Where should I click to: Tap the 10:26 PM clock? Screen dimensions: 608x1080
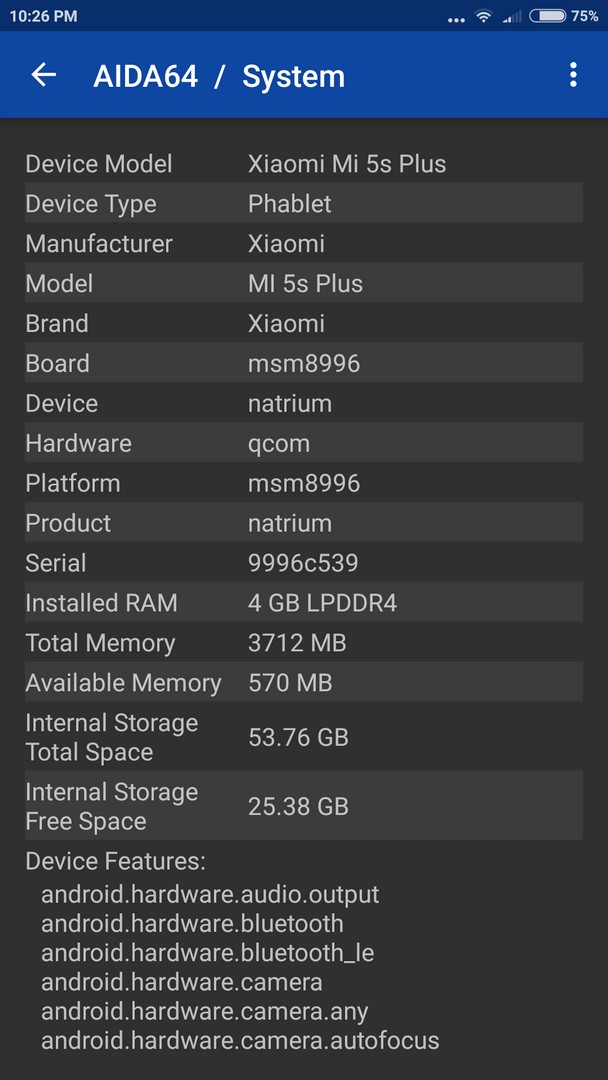43,16
